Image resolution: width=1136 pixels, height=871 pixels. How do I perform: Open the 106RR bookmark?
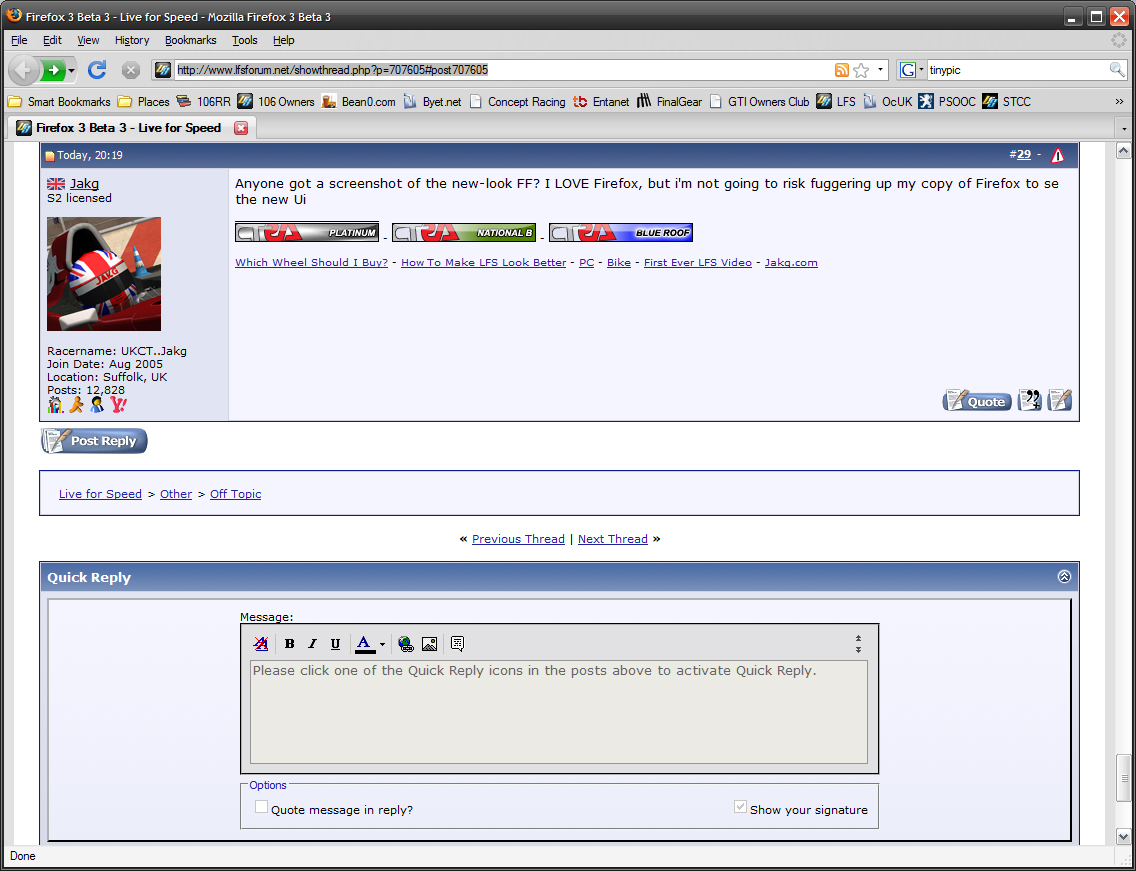pos(203,101)
